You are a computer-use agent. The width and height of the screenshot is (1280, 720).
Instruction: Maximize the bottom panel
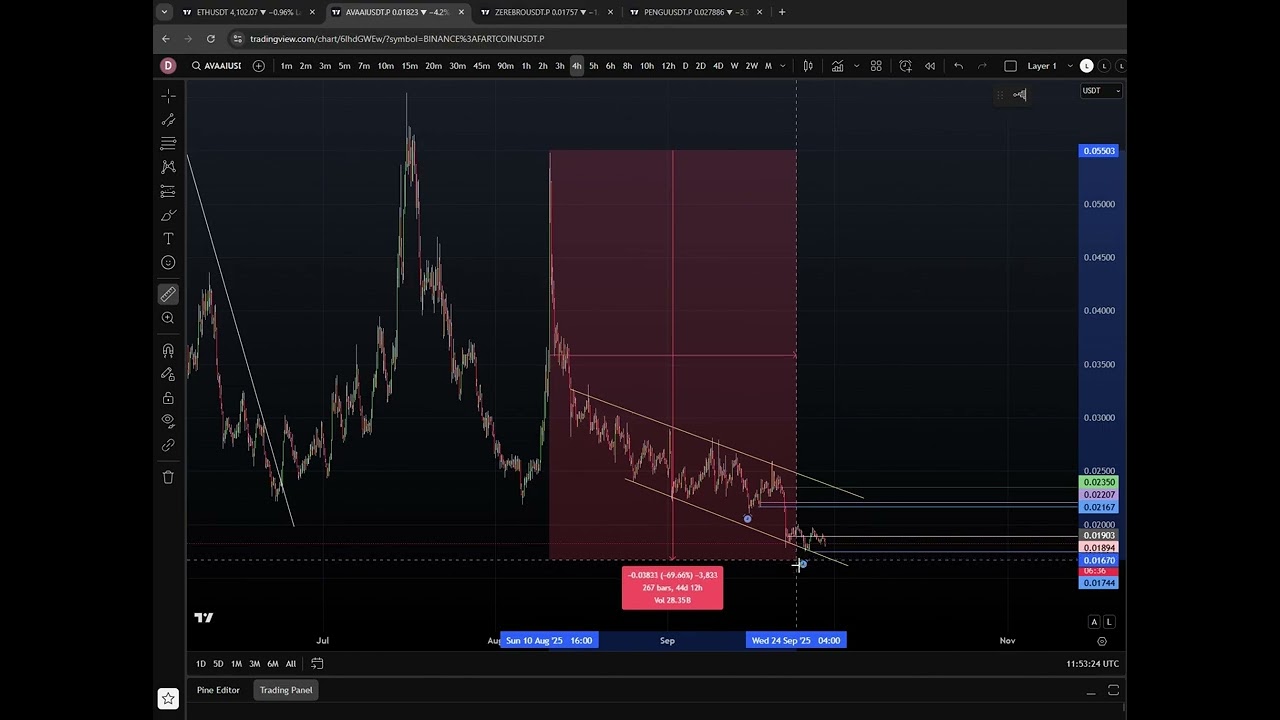tap(1113, 691)
